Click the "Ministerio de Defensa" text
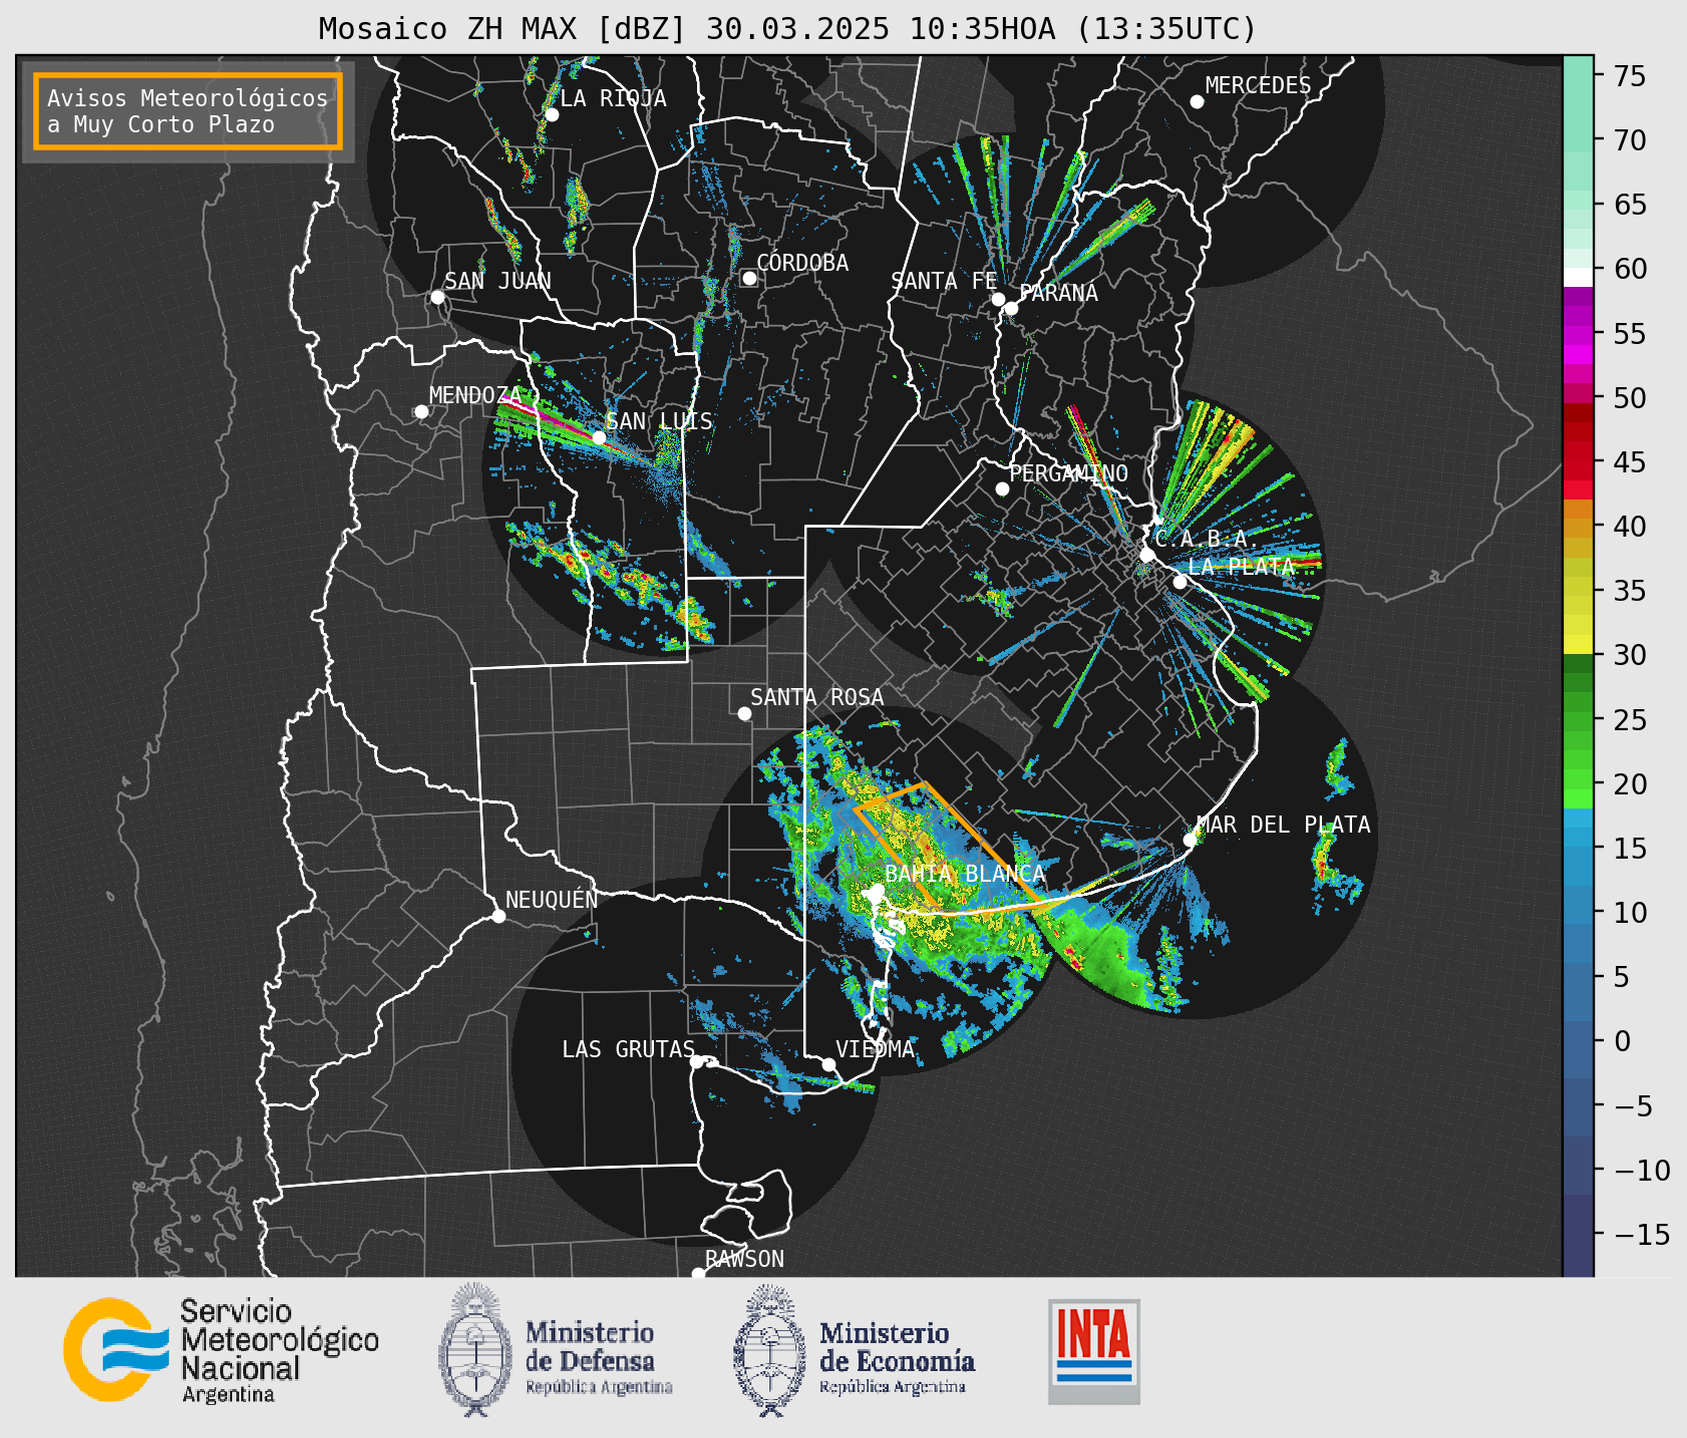 click(x=598, y=1356)
